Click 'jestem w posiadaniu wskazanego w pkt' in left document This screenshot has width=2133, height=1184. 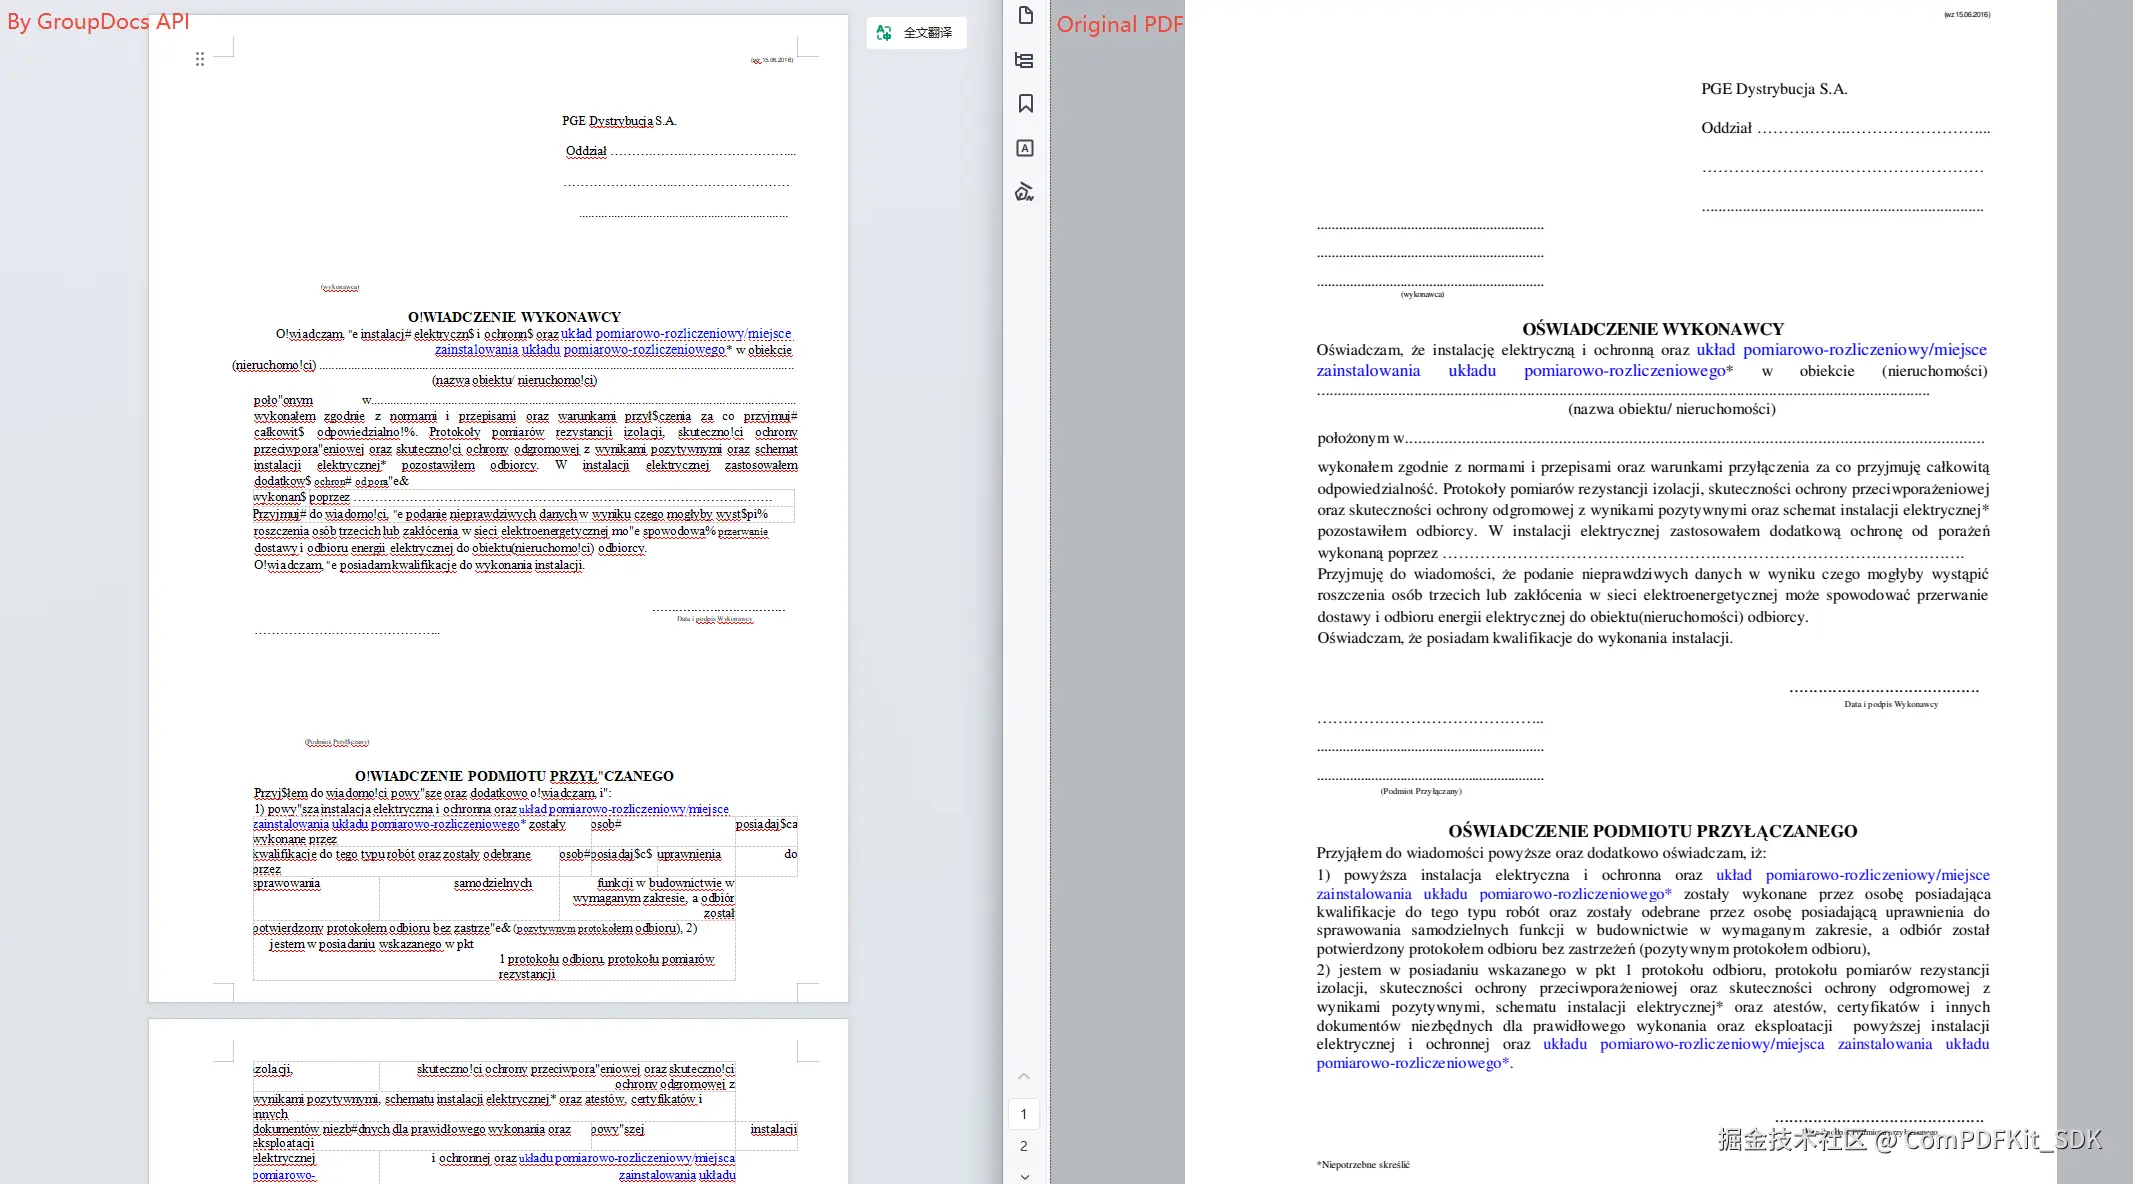[371, 944]
